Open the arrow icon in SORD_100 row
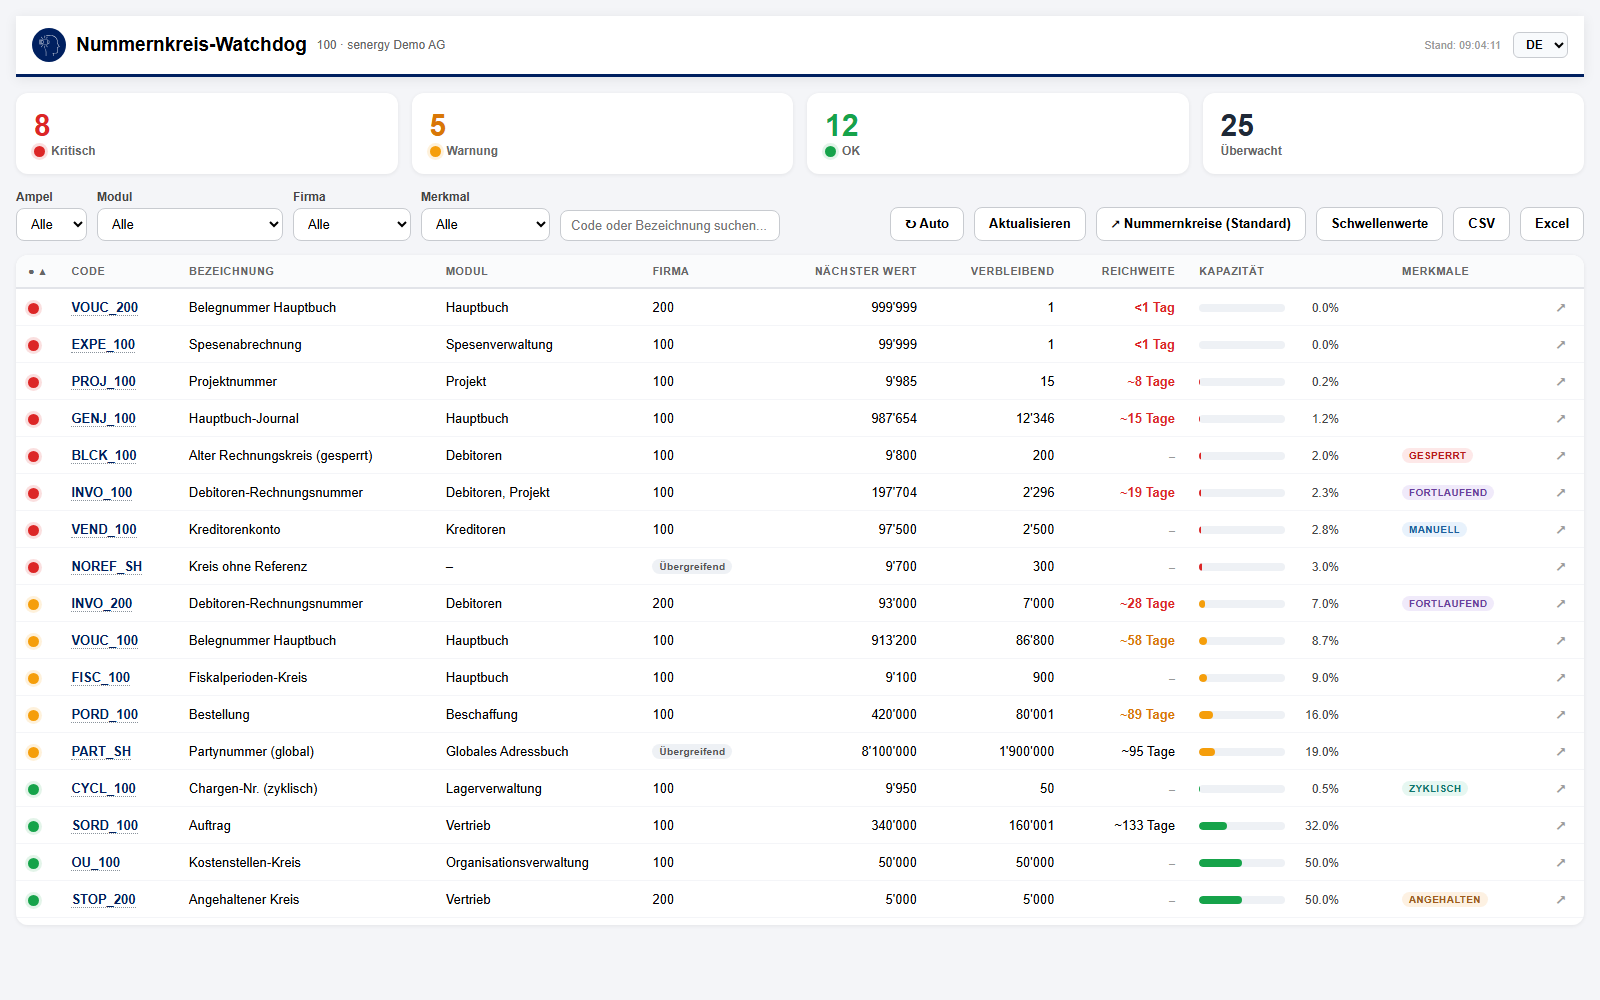 click(x=1560, y=826)
